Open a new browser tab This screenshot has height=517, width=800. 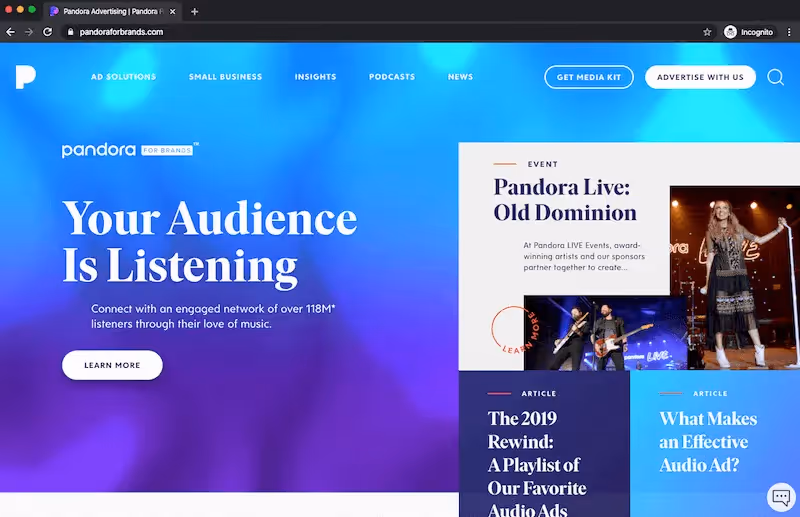click(194, 11)
